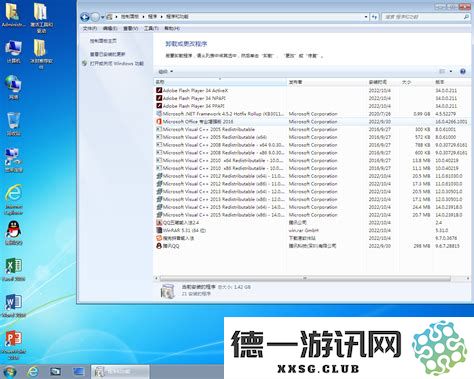The image size is (474, 379).
Task: Open 查看已安装的更新 link
Action: (x=107, y=54)
